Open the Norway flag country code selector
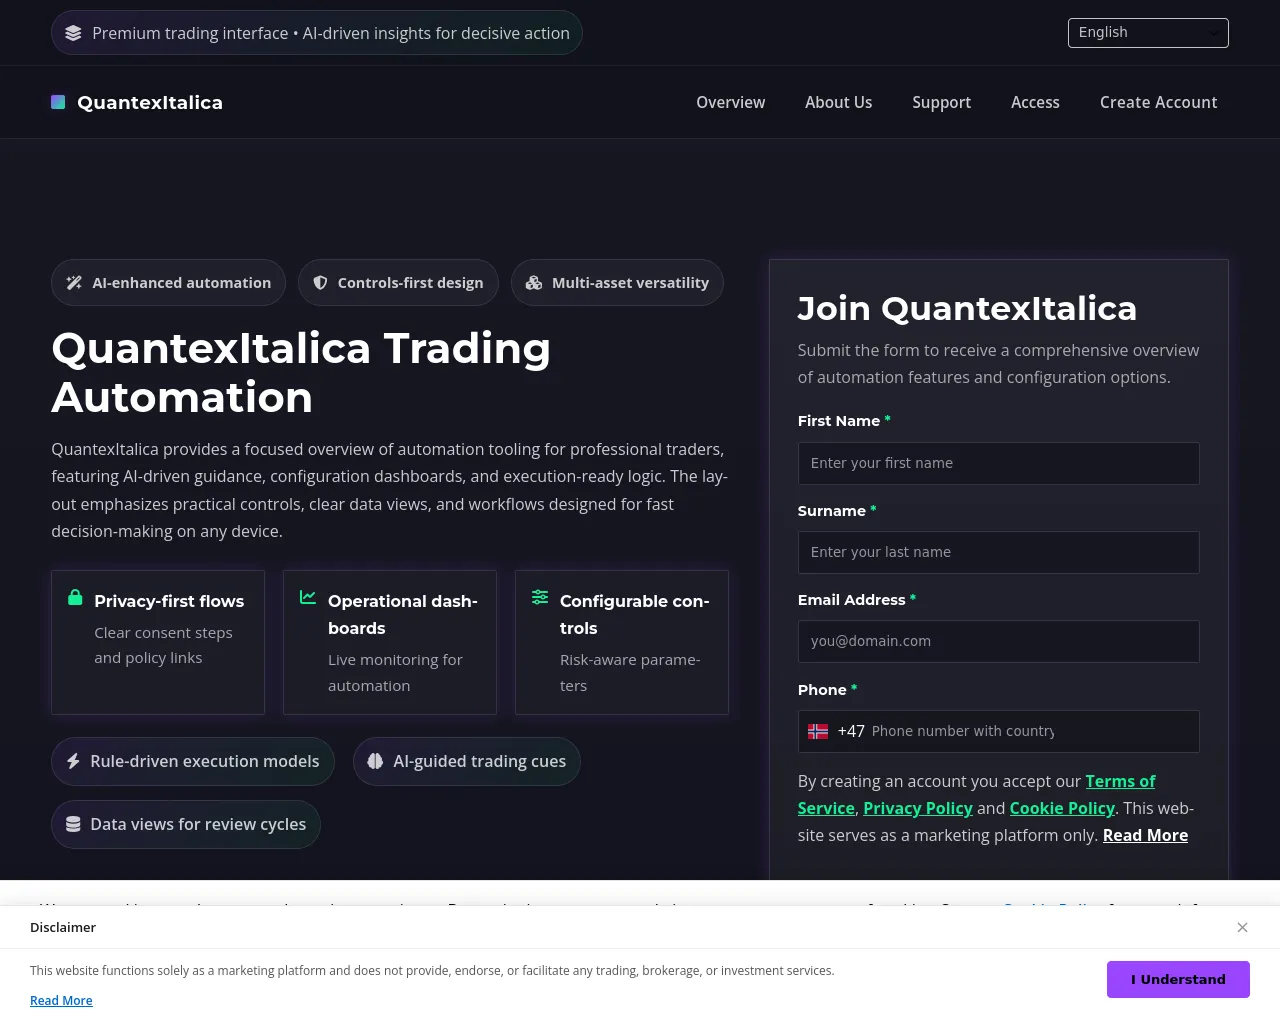Viewport: 1280px width, 1024px height. click(818, 731)
